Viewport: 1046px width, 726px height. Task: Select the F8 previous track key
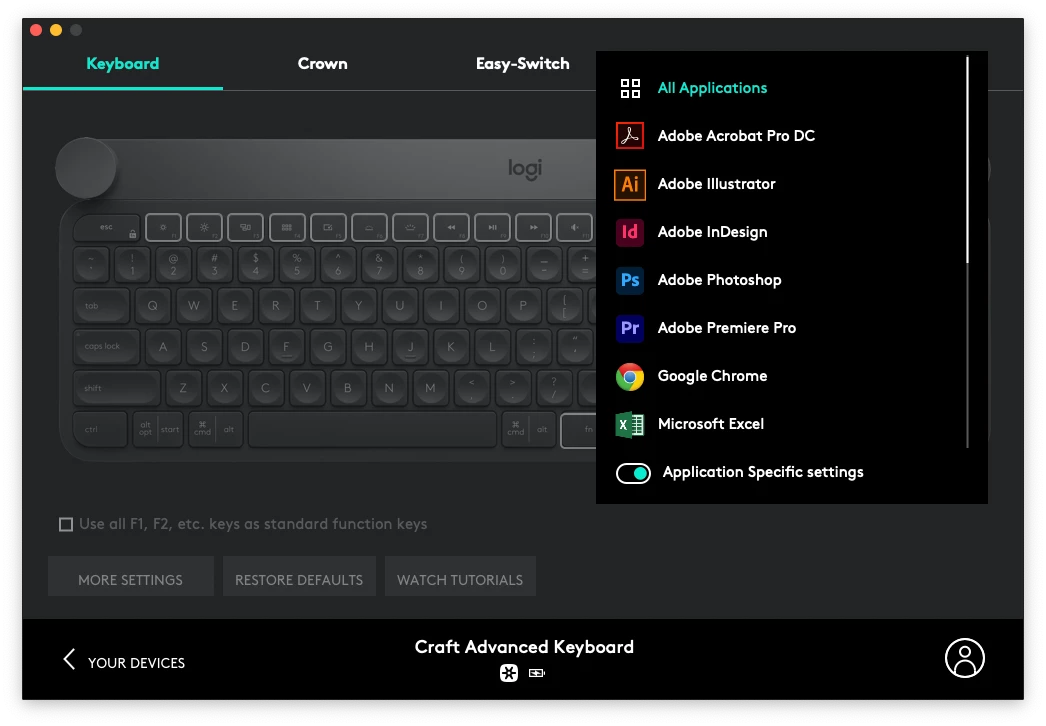coord(452,228)
